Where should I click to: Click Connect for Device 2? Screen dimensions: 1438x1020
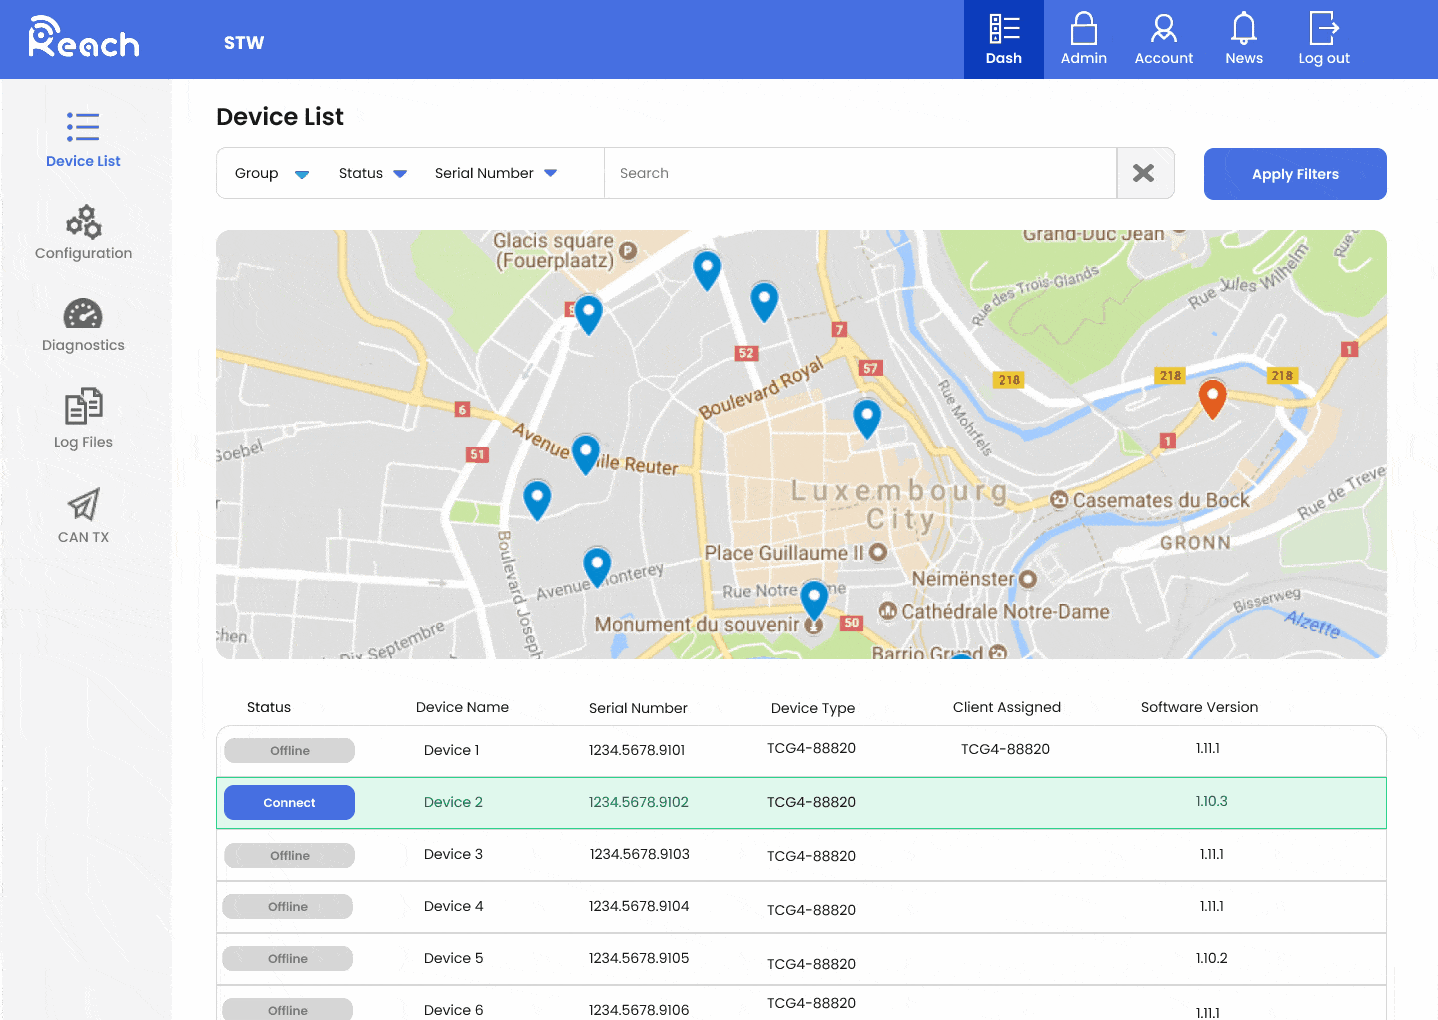pos(289,802)
